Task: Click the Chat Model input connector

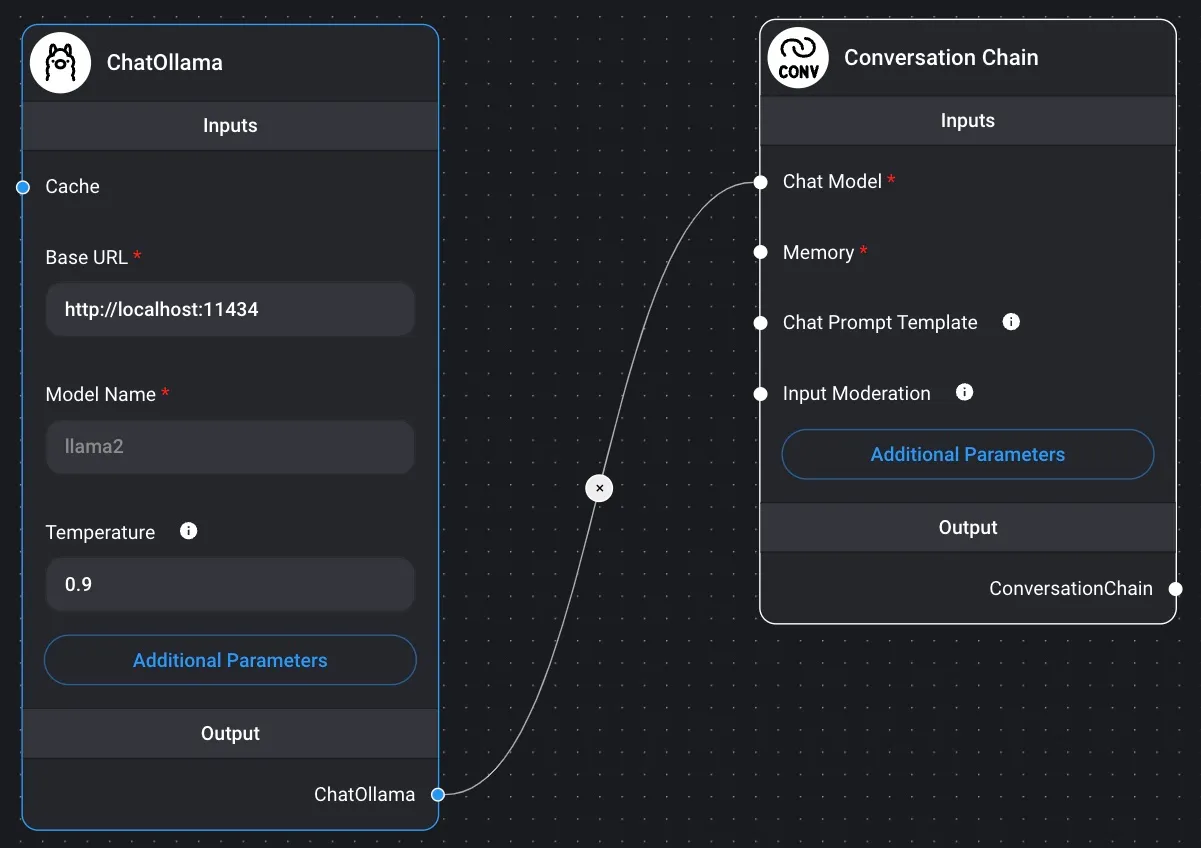Action: coord(761,182)
